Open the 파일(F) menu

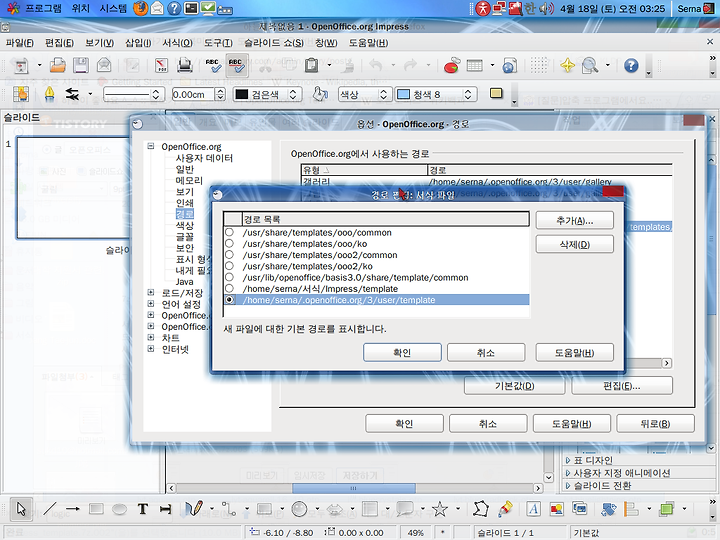point(20,43)
